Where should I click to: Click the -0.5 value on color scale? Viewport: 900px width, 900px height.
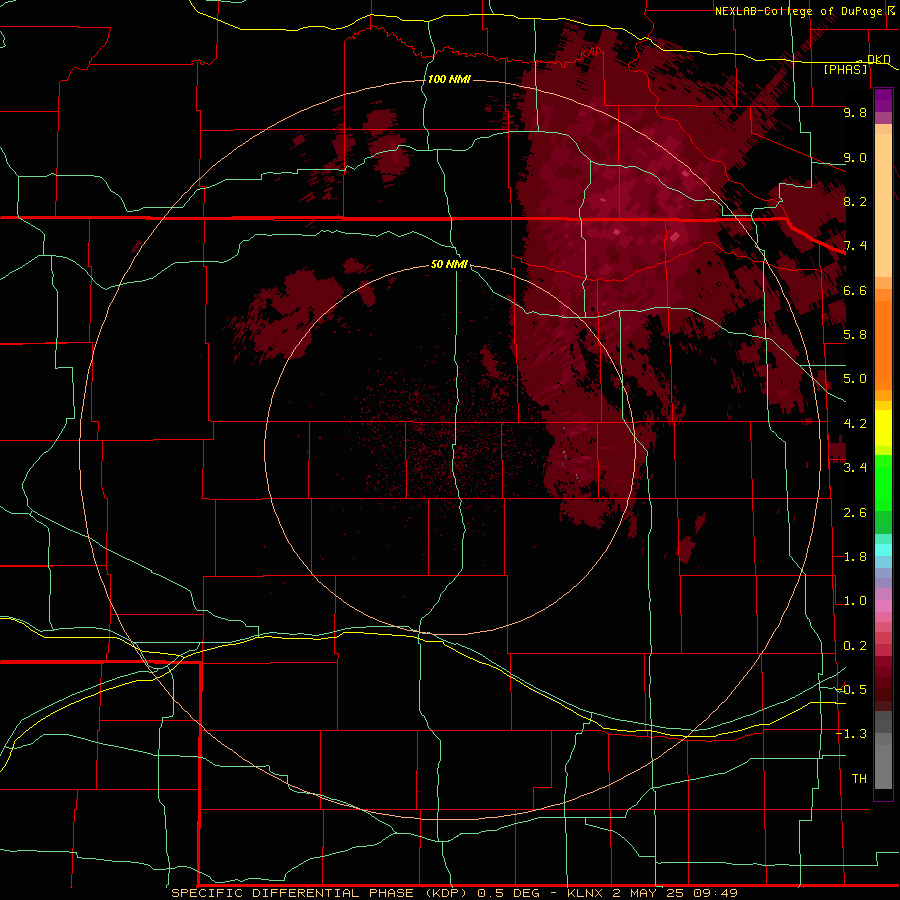[x=851, y=690]
